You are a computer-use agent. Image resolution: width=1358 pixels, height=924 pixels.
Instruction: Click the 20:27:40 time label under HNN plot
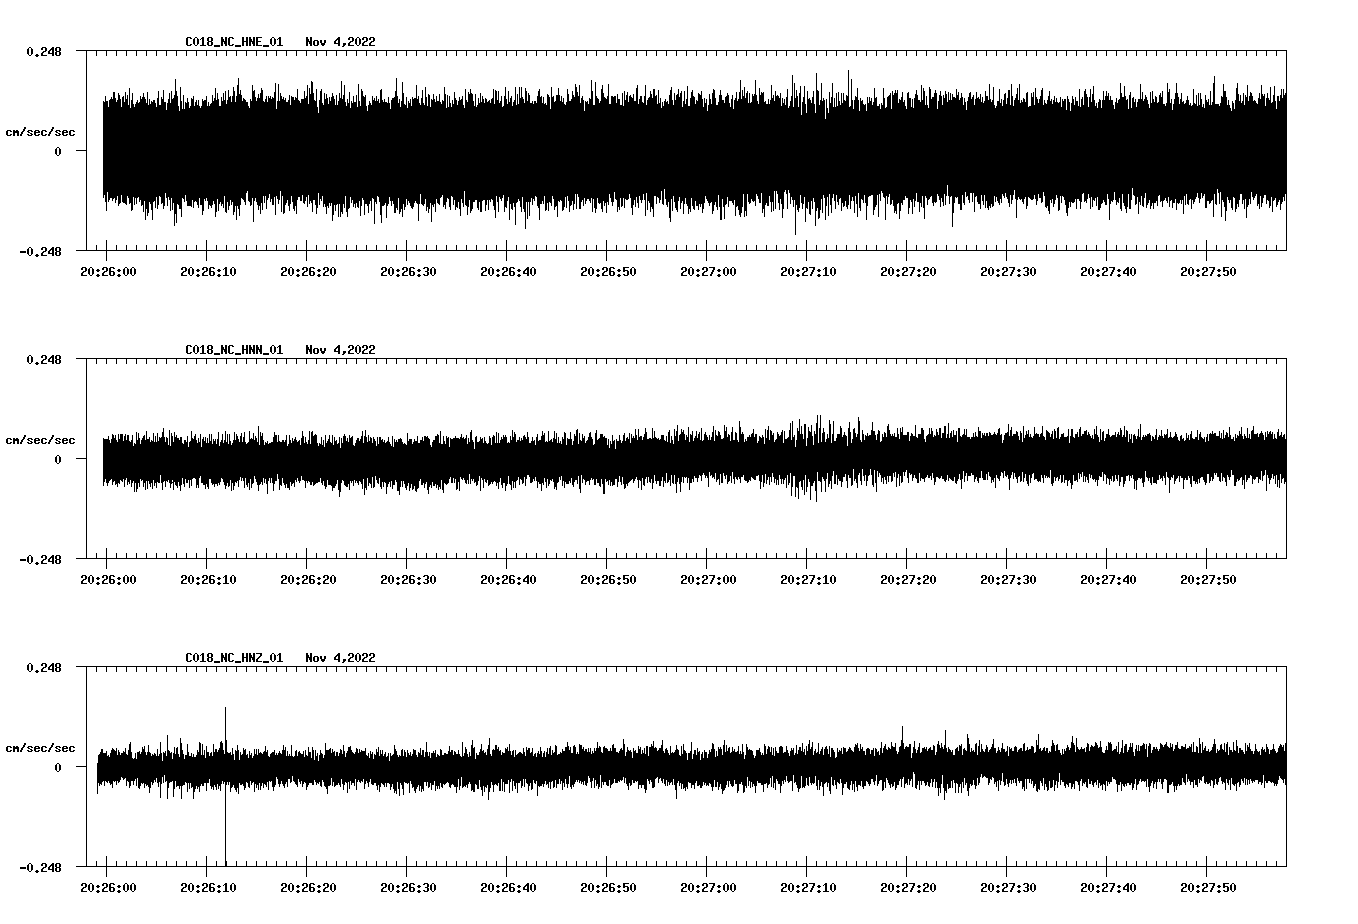click(x=1108, y=580)
